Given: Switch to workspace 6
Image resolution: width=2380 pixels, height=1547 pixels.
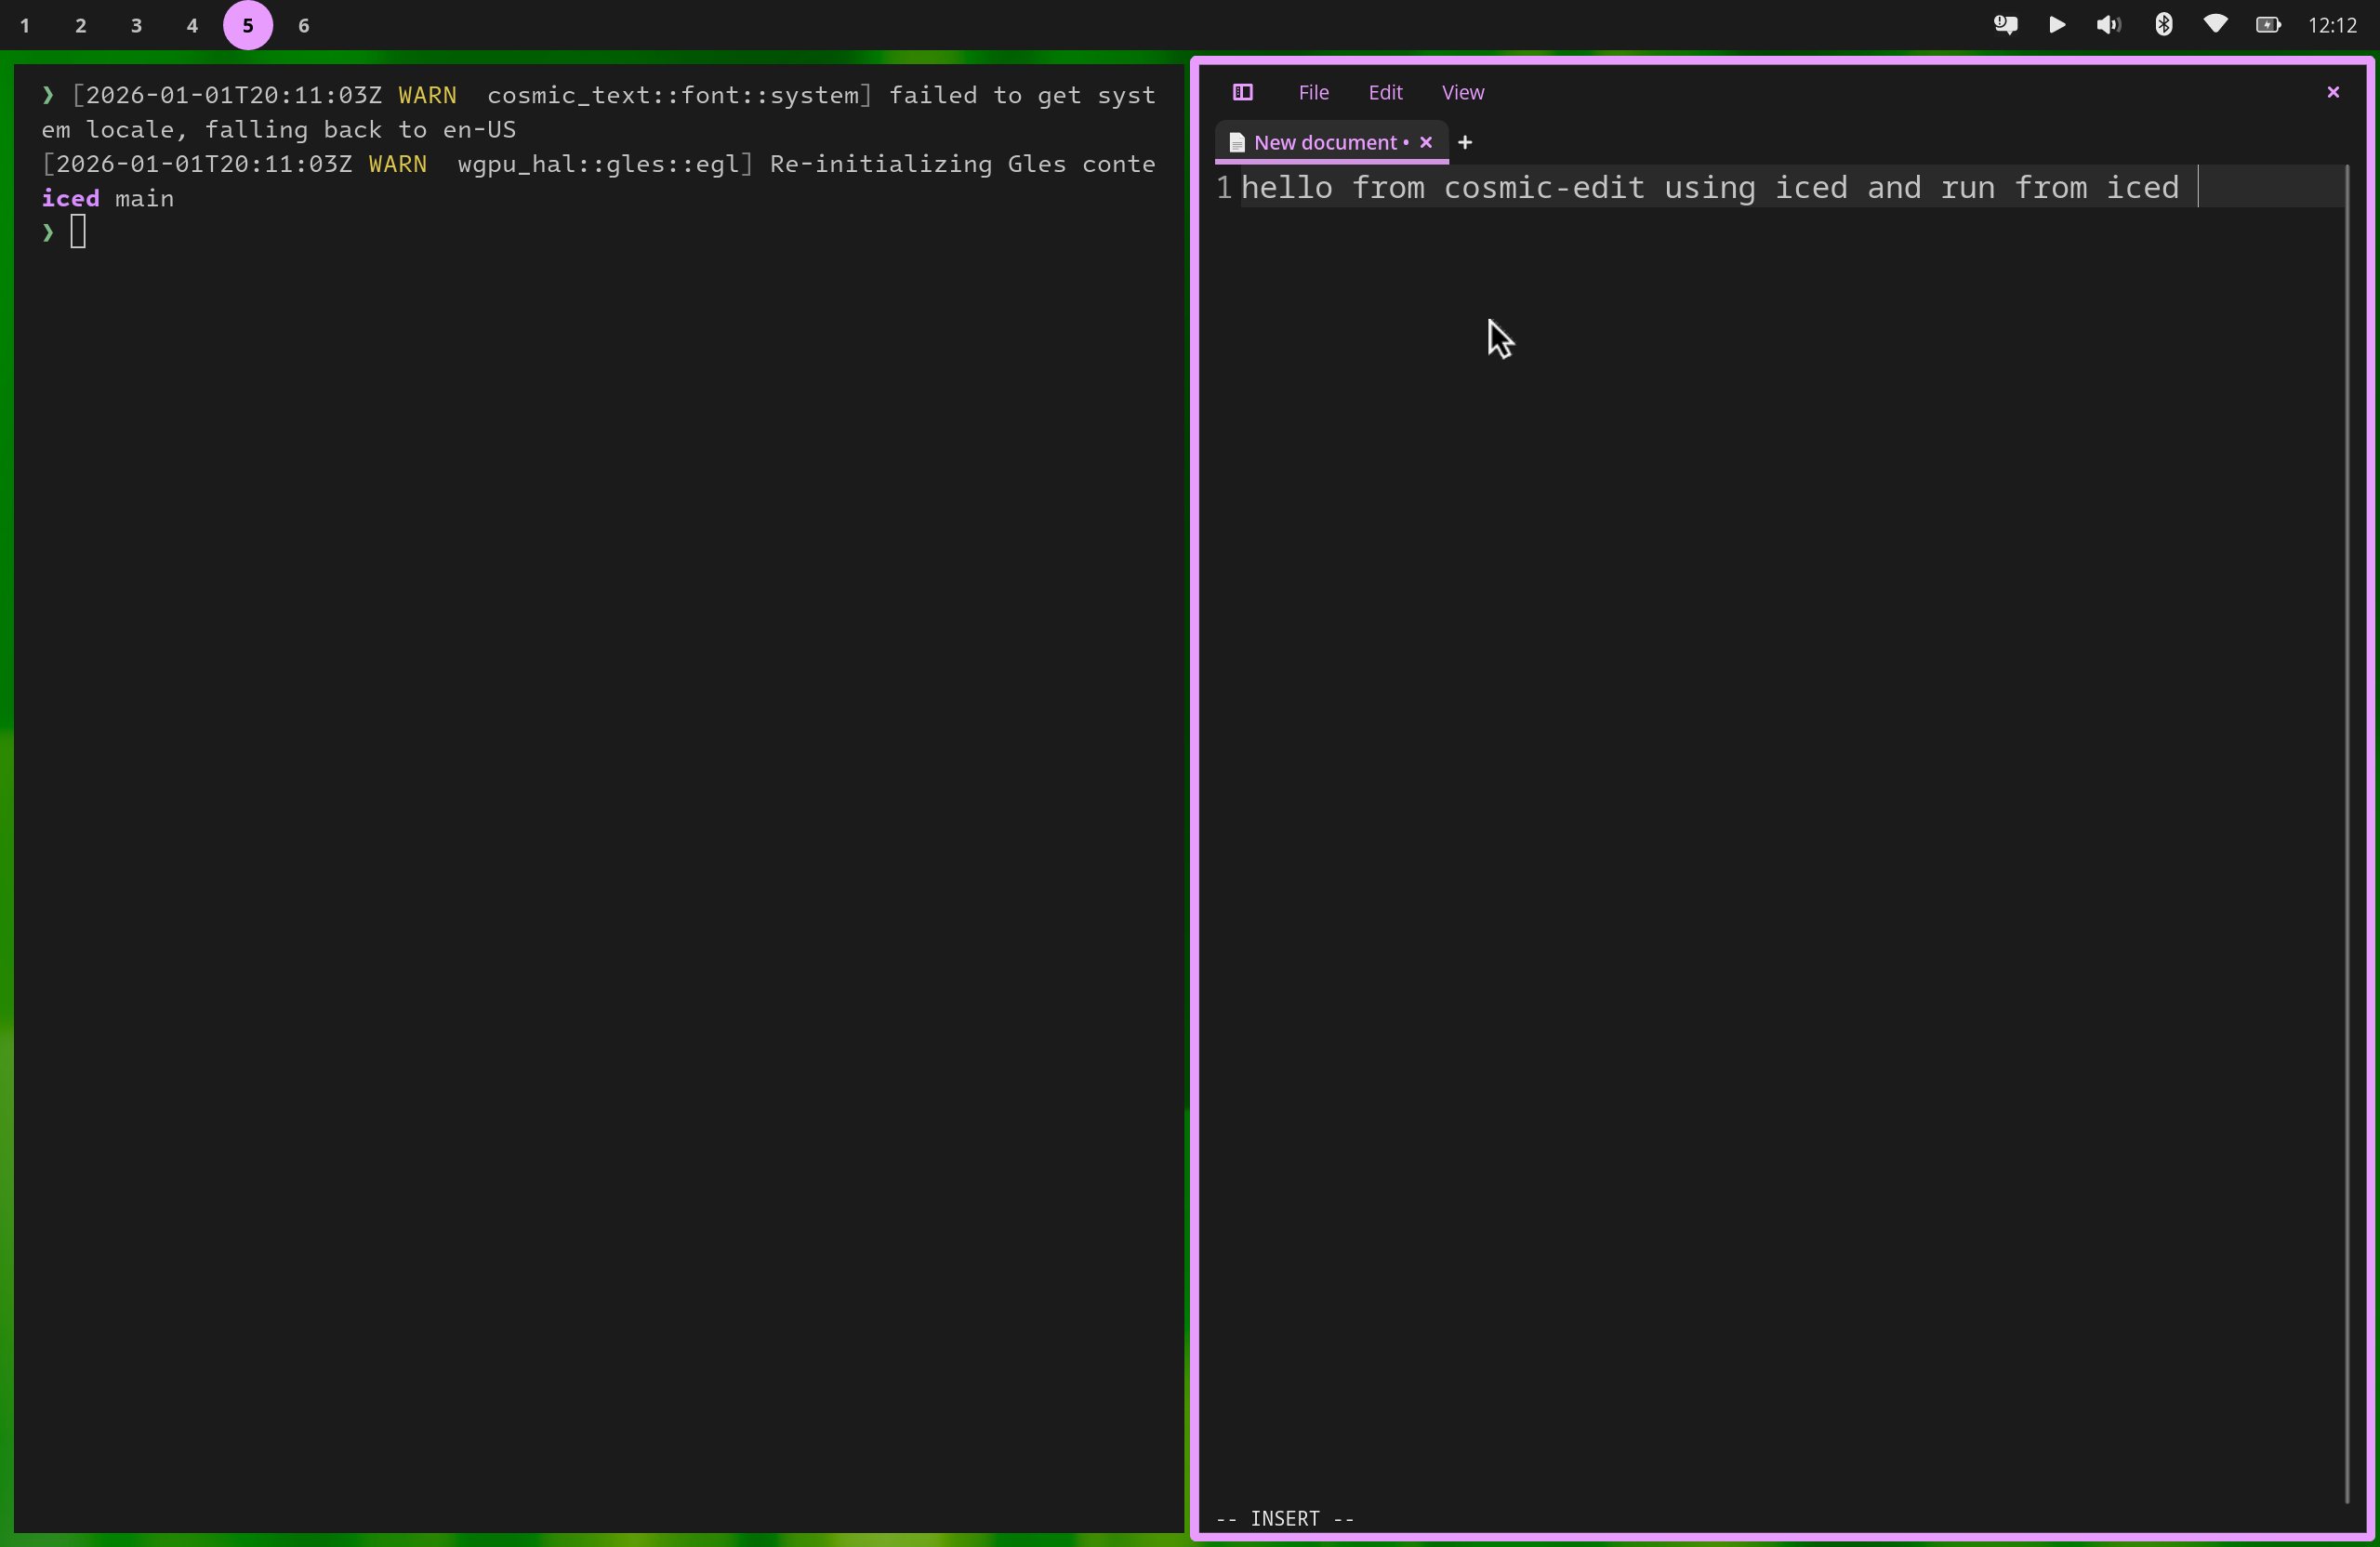Looking at the screenshot, I should tap(304, 25).
